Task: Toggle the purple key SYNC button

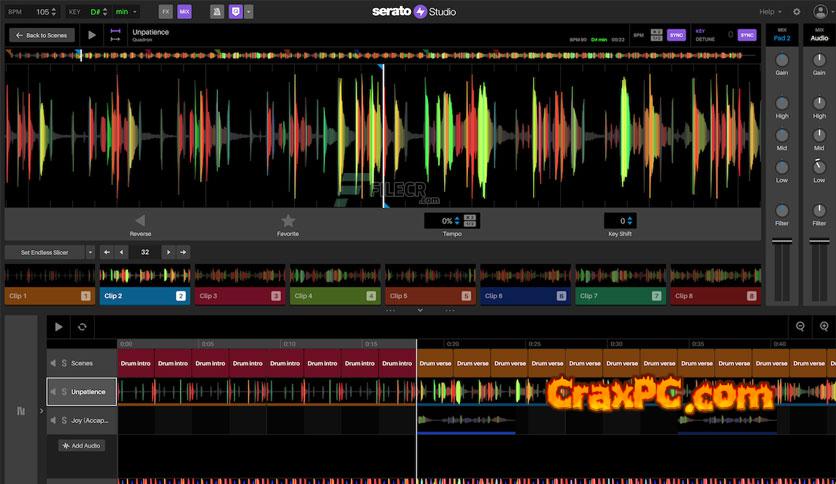Action: coord(747,35)
